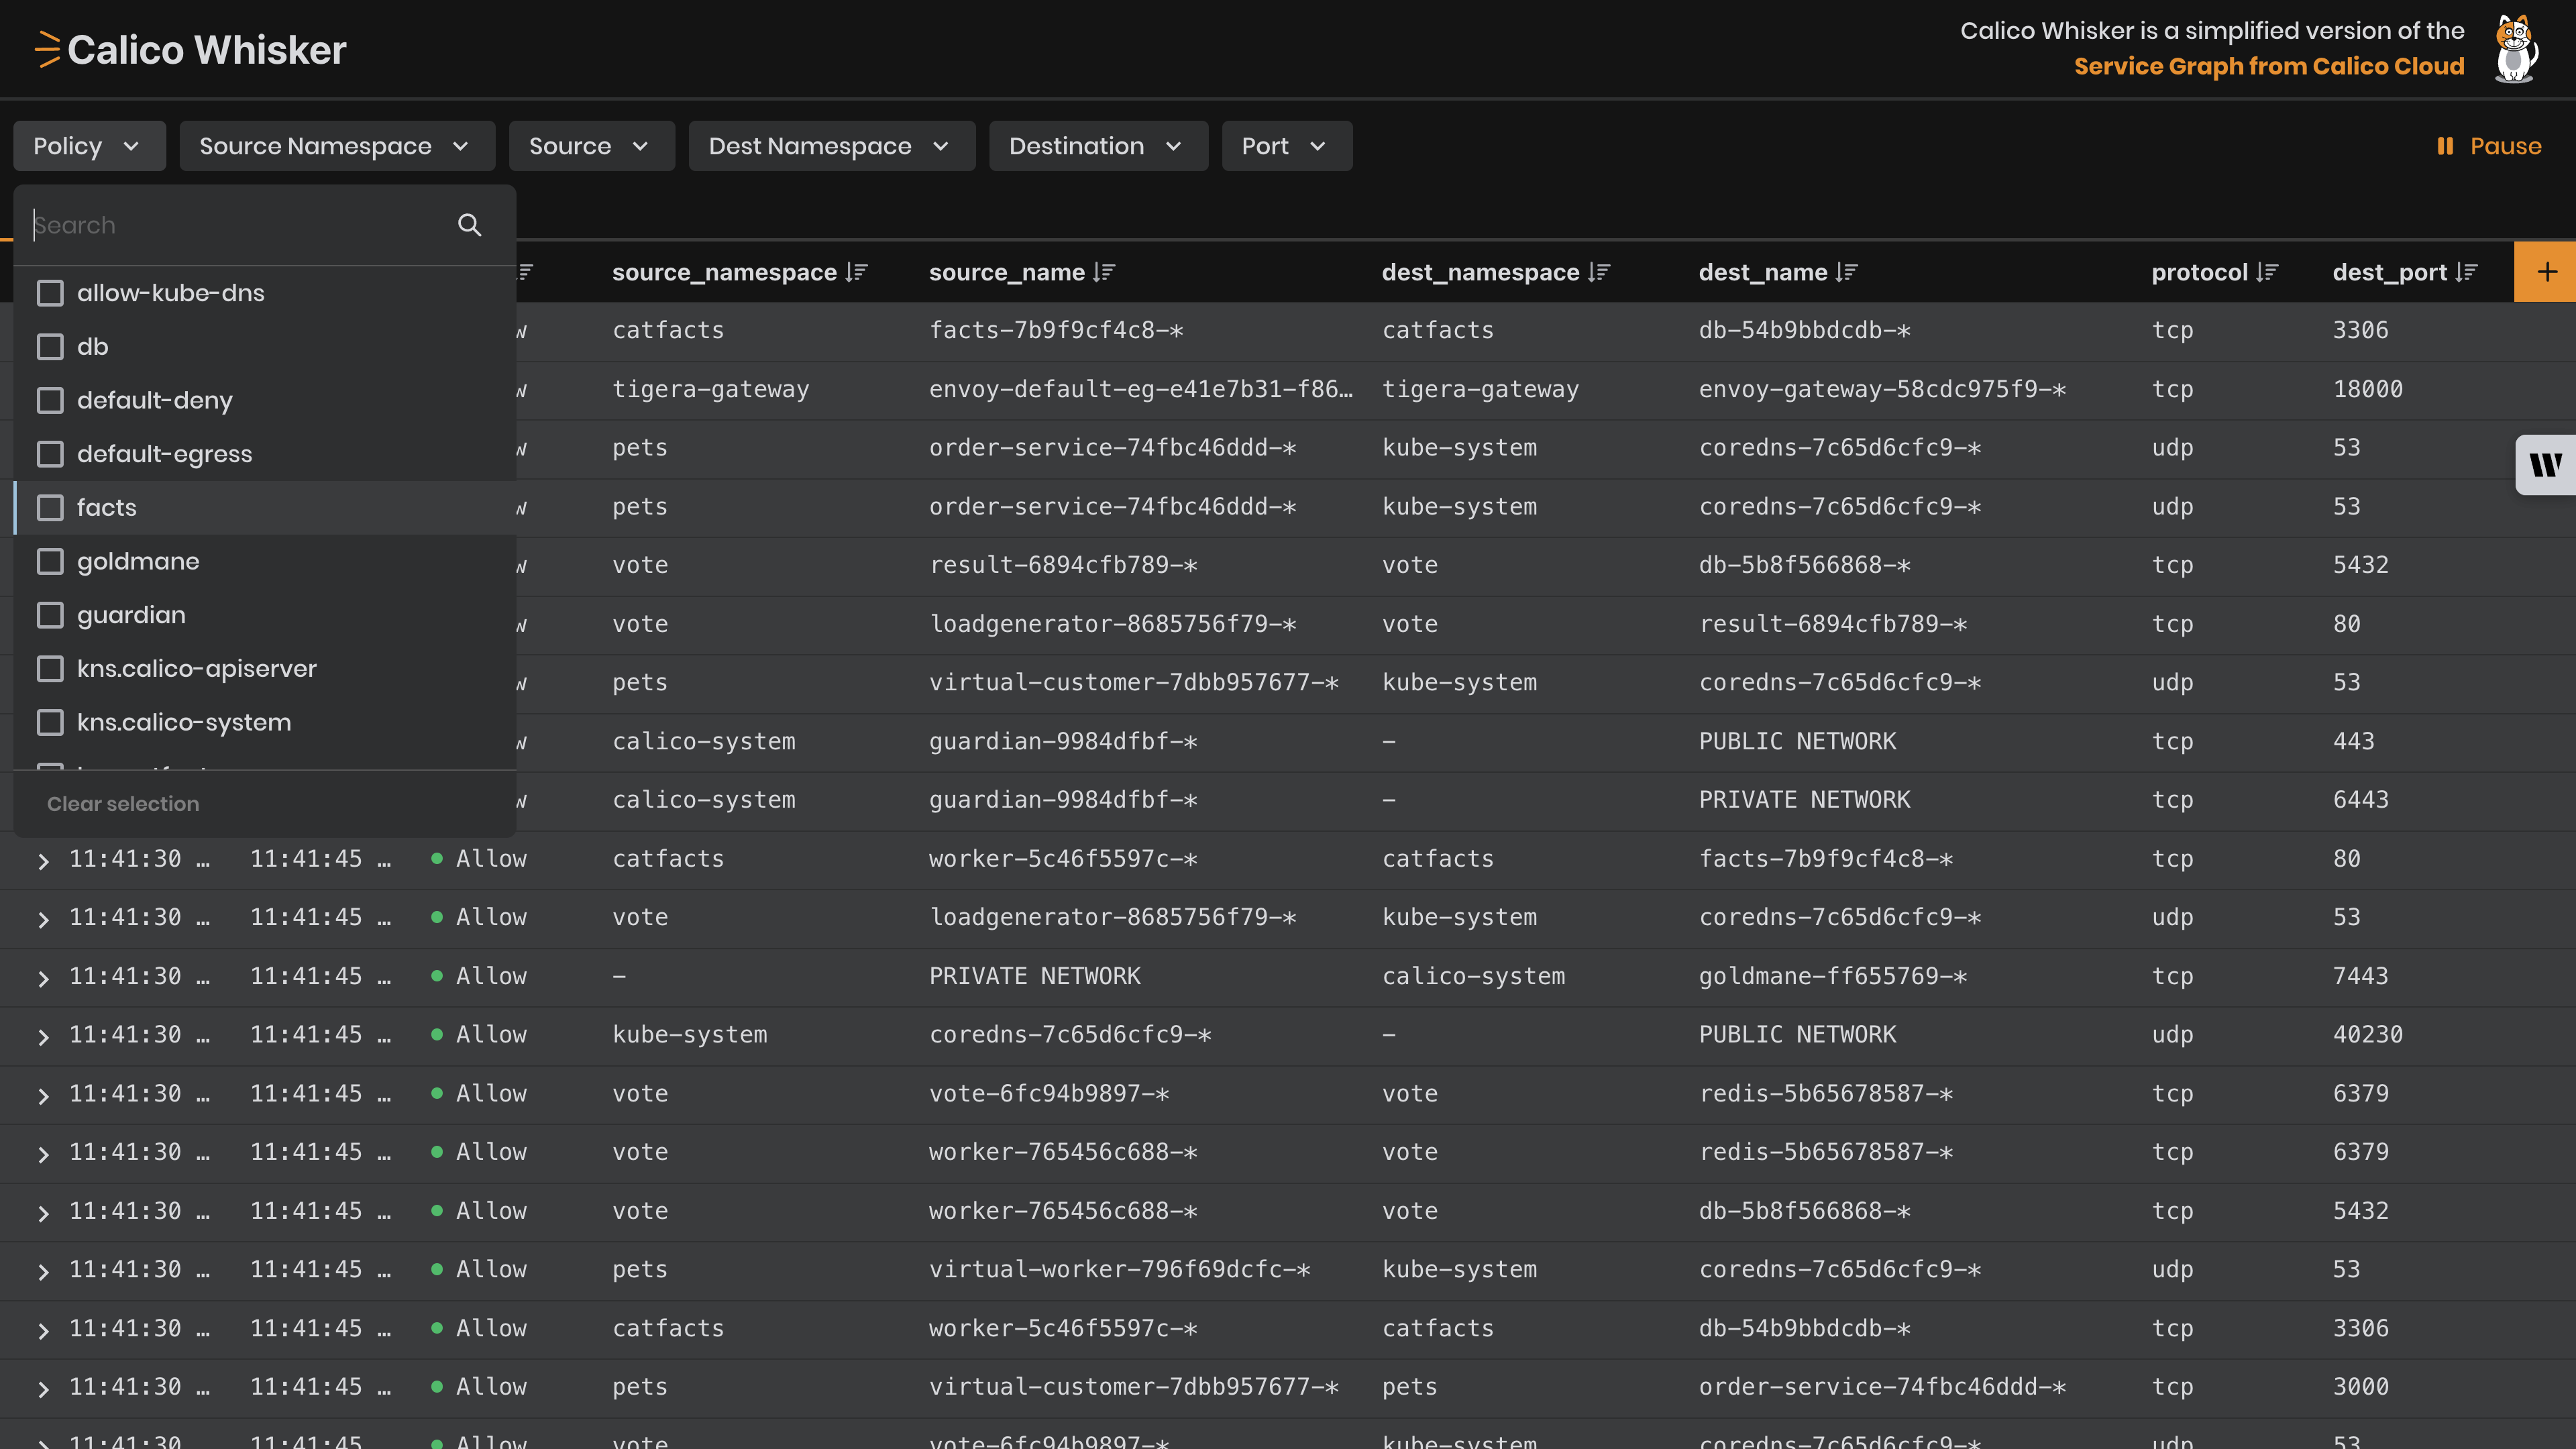The image size is (2576, 1449).
Task: Sort by protocol column icon
Action: coord(2267,272)
